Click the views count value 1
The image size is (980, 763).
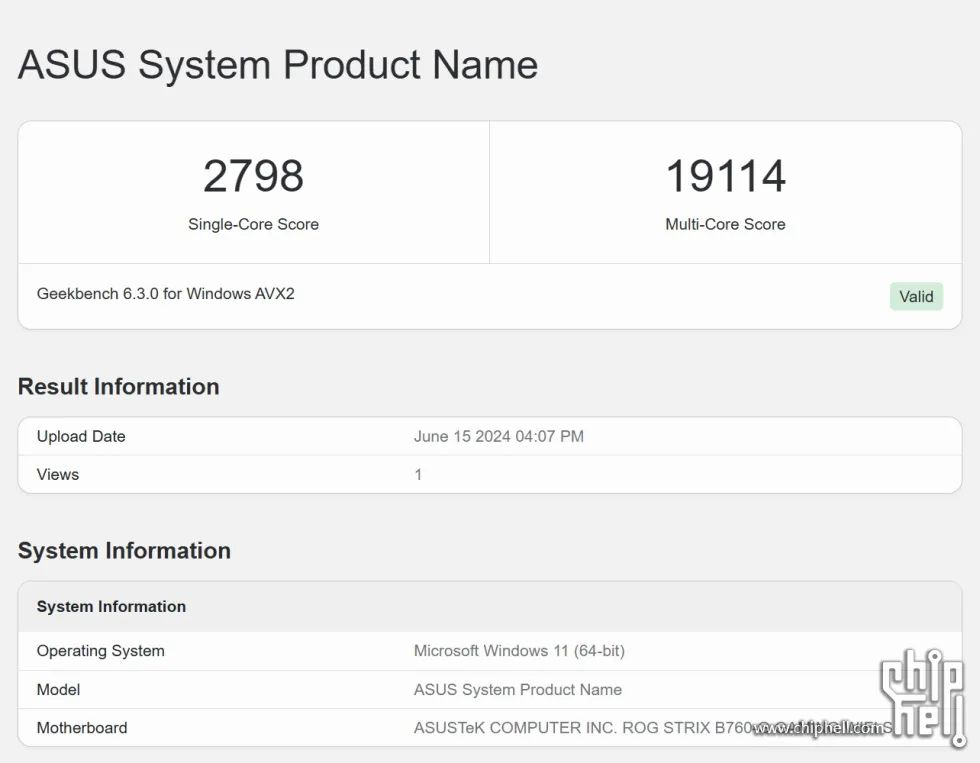[418, 474]
